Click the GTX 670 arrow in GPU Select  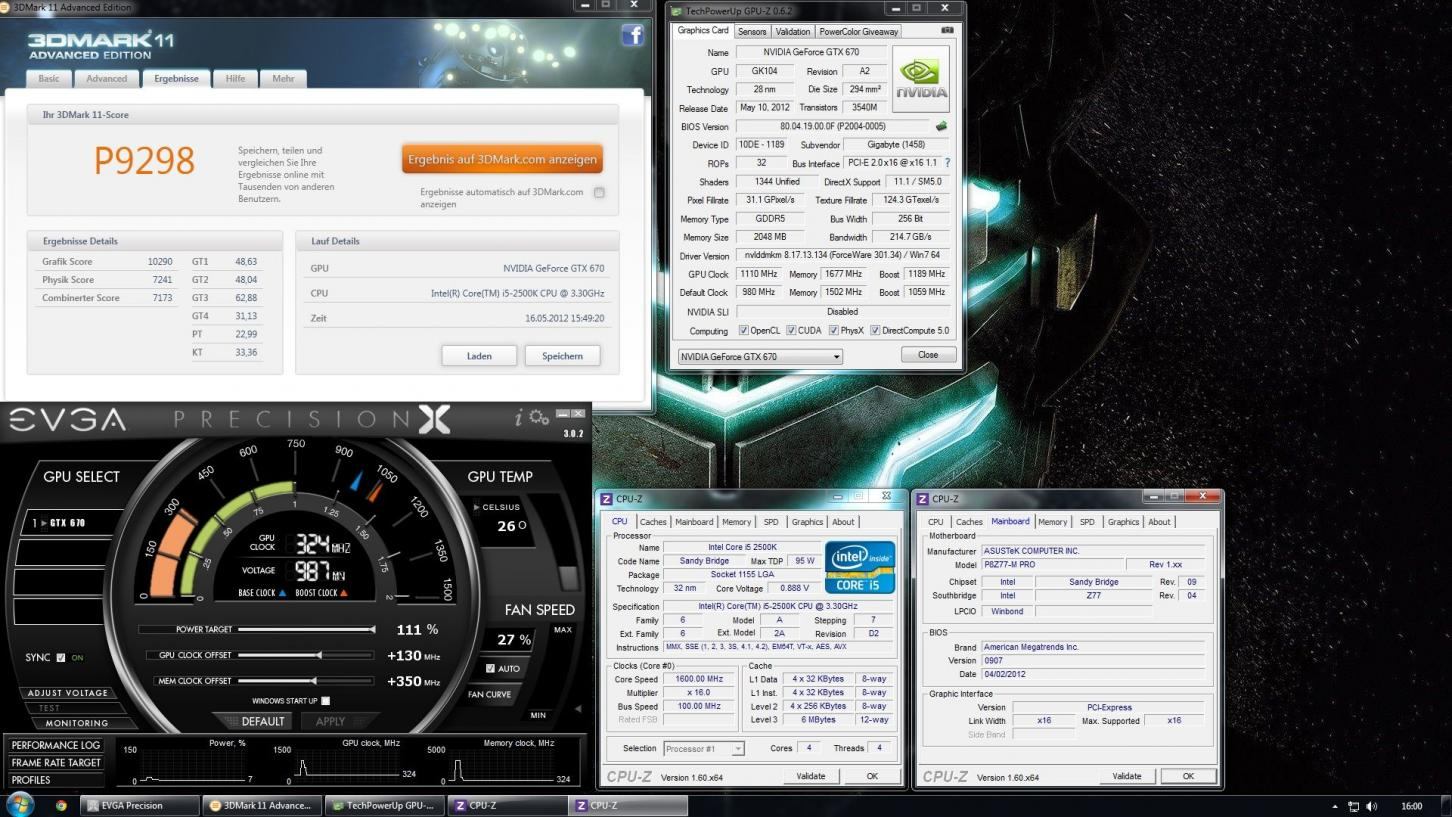44,523
